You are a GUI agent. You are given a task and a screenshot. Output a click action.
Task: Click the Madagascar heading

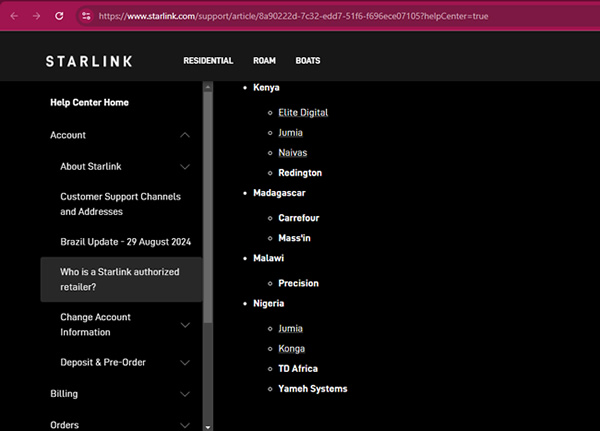click(x=279, y=193)
